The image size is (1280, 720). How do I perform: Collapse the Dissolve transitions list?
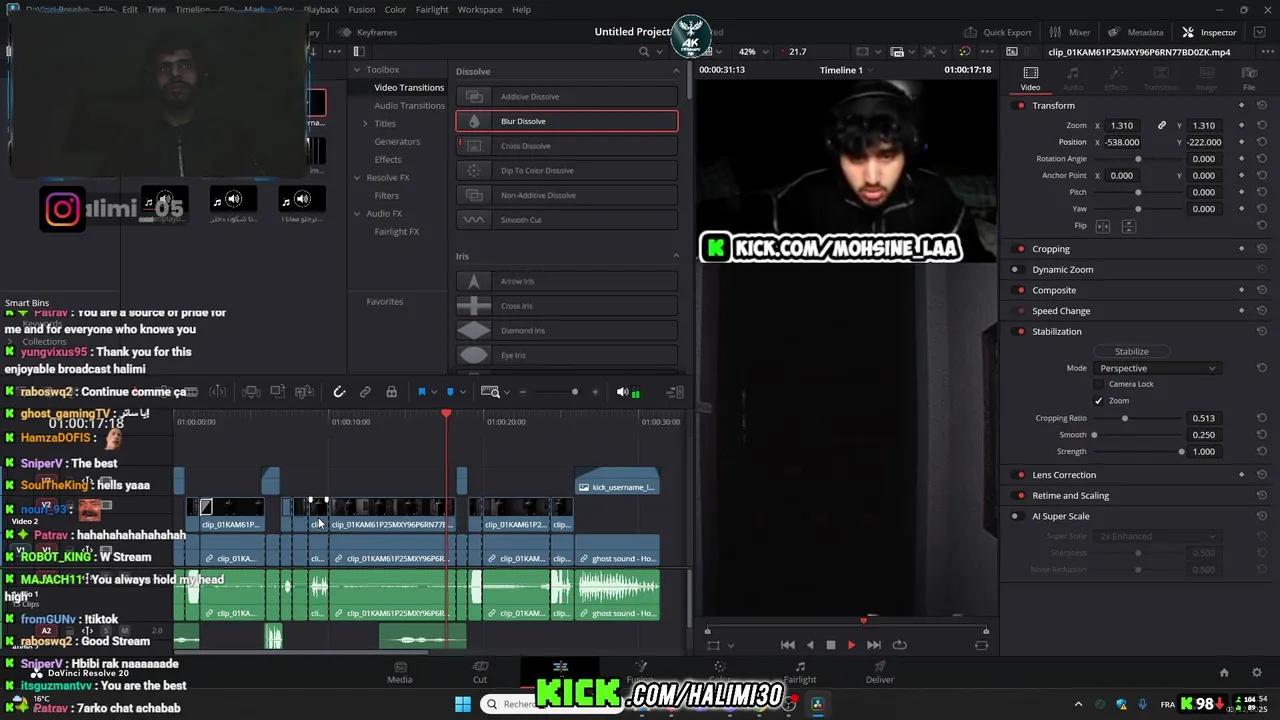click(x=676, y=71)
